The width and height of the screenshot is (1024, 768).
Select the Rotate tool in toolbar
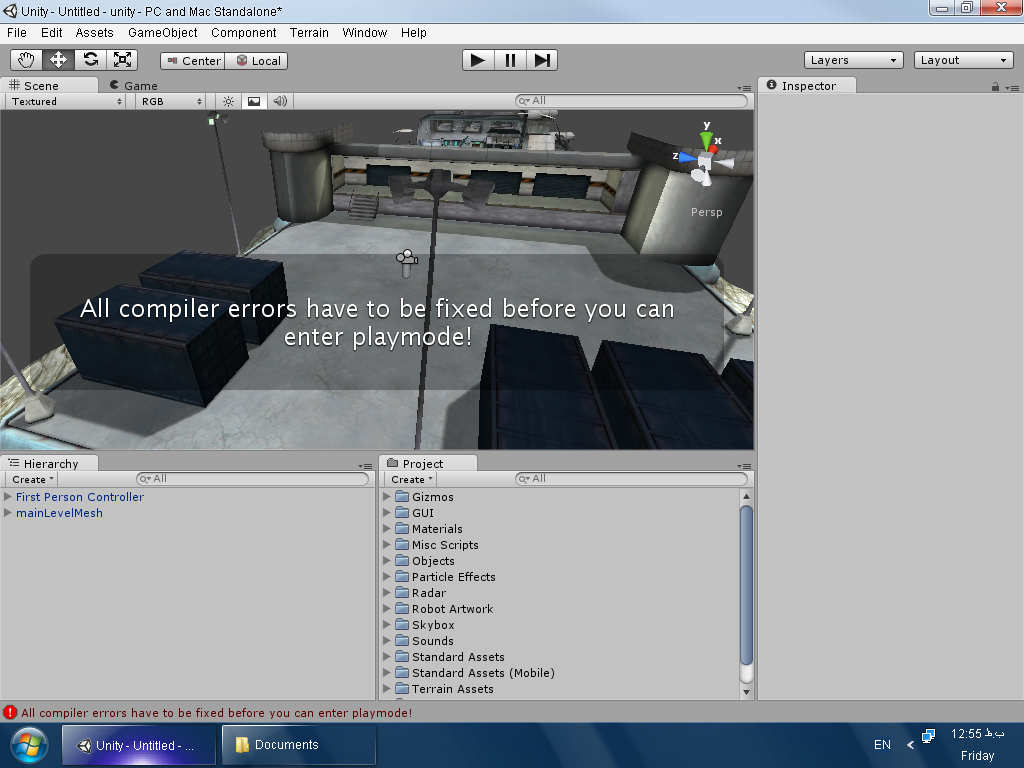(90, 60)
